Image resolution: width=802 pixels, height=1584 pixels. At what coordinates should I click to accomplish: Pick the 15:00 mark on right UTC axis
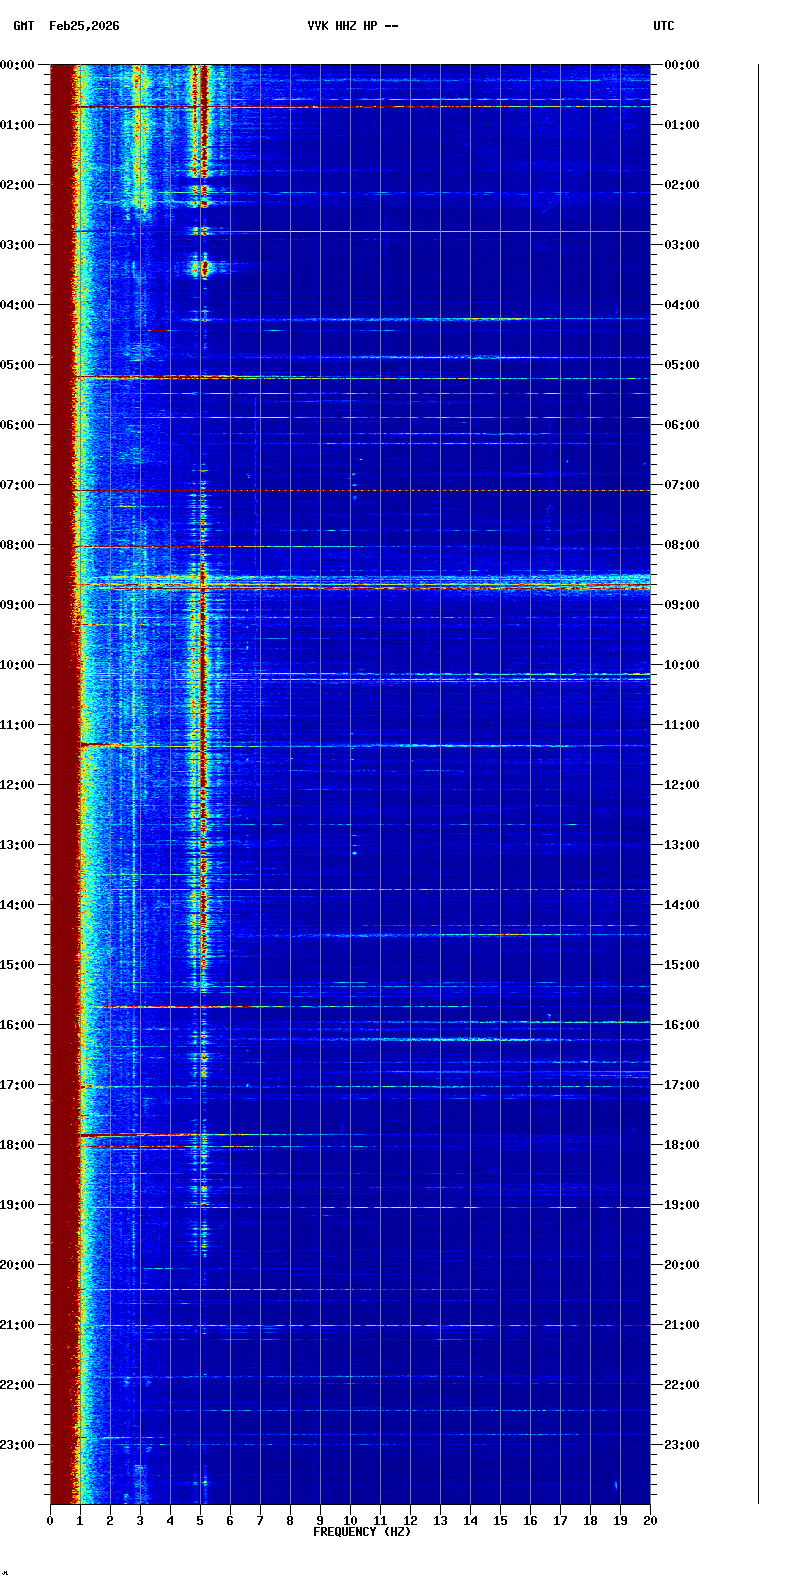(682, 965)
